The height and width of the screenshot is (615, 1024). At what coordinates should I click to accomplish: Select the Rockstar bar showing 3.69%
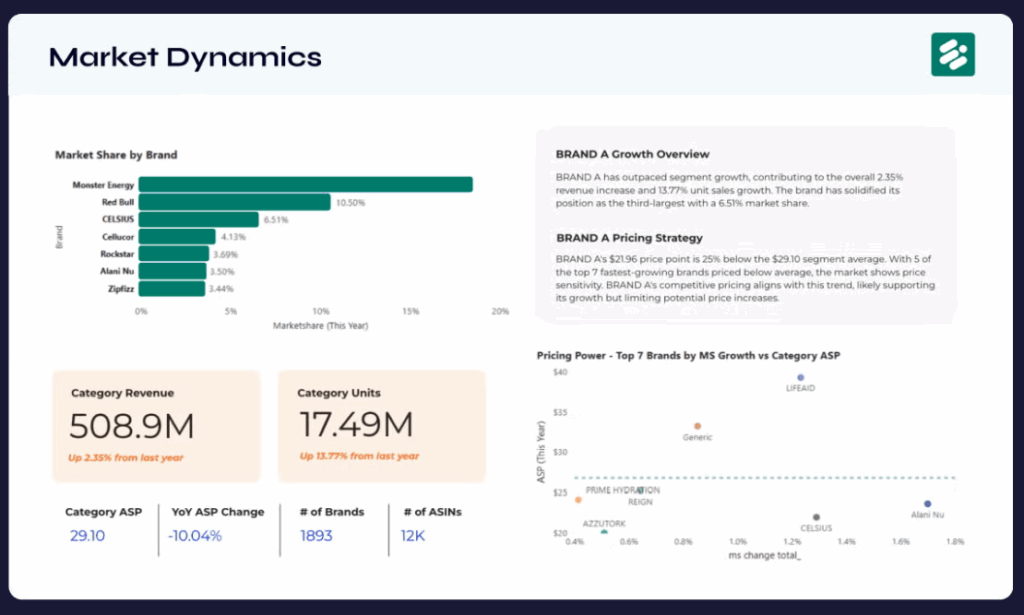click(175, 254)
